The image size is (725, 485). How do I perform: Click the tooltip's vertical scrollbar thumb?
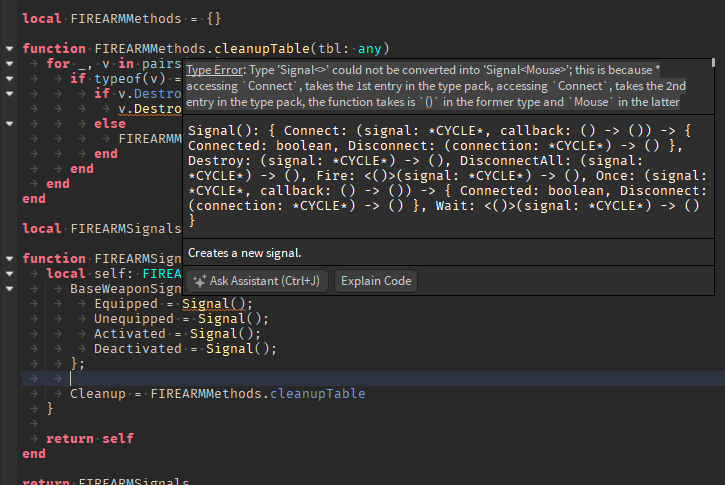pyautogui.click(x=713, y=62)
